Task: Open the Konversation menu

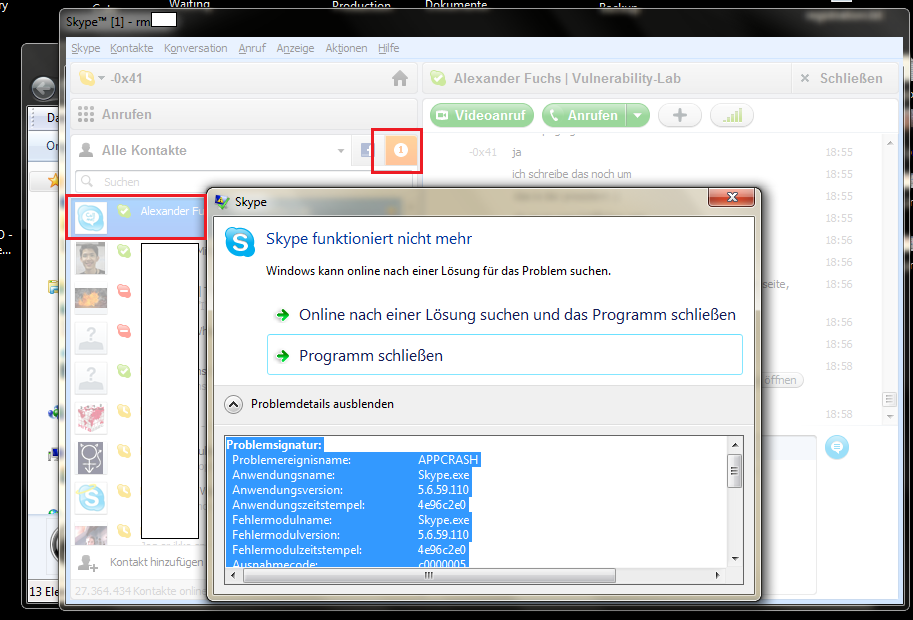Action: (196, 48)
